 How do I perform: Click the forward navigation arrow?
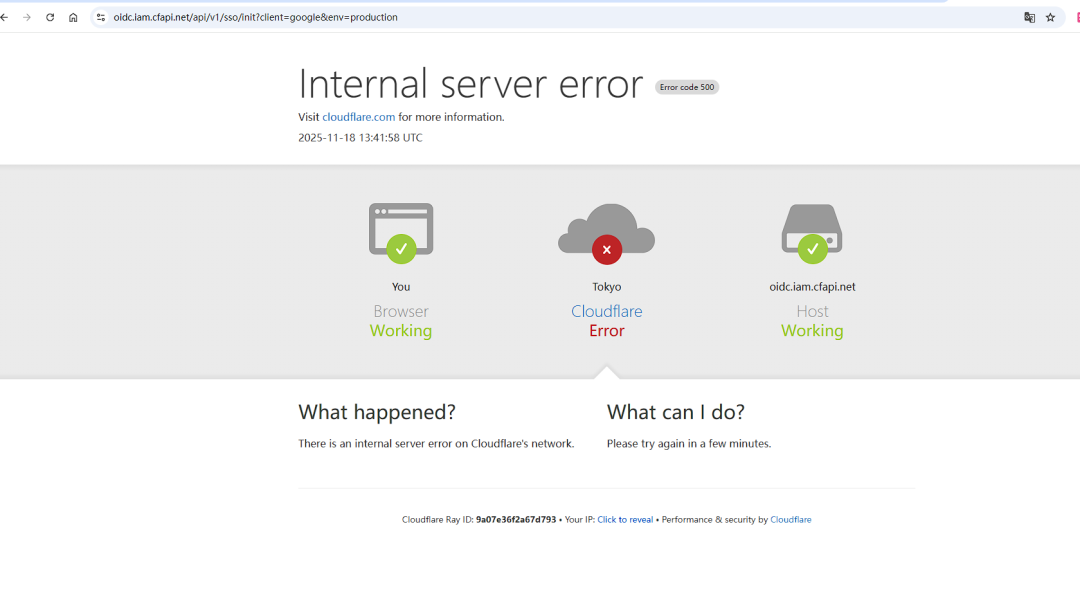click(27, 17)
